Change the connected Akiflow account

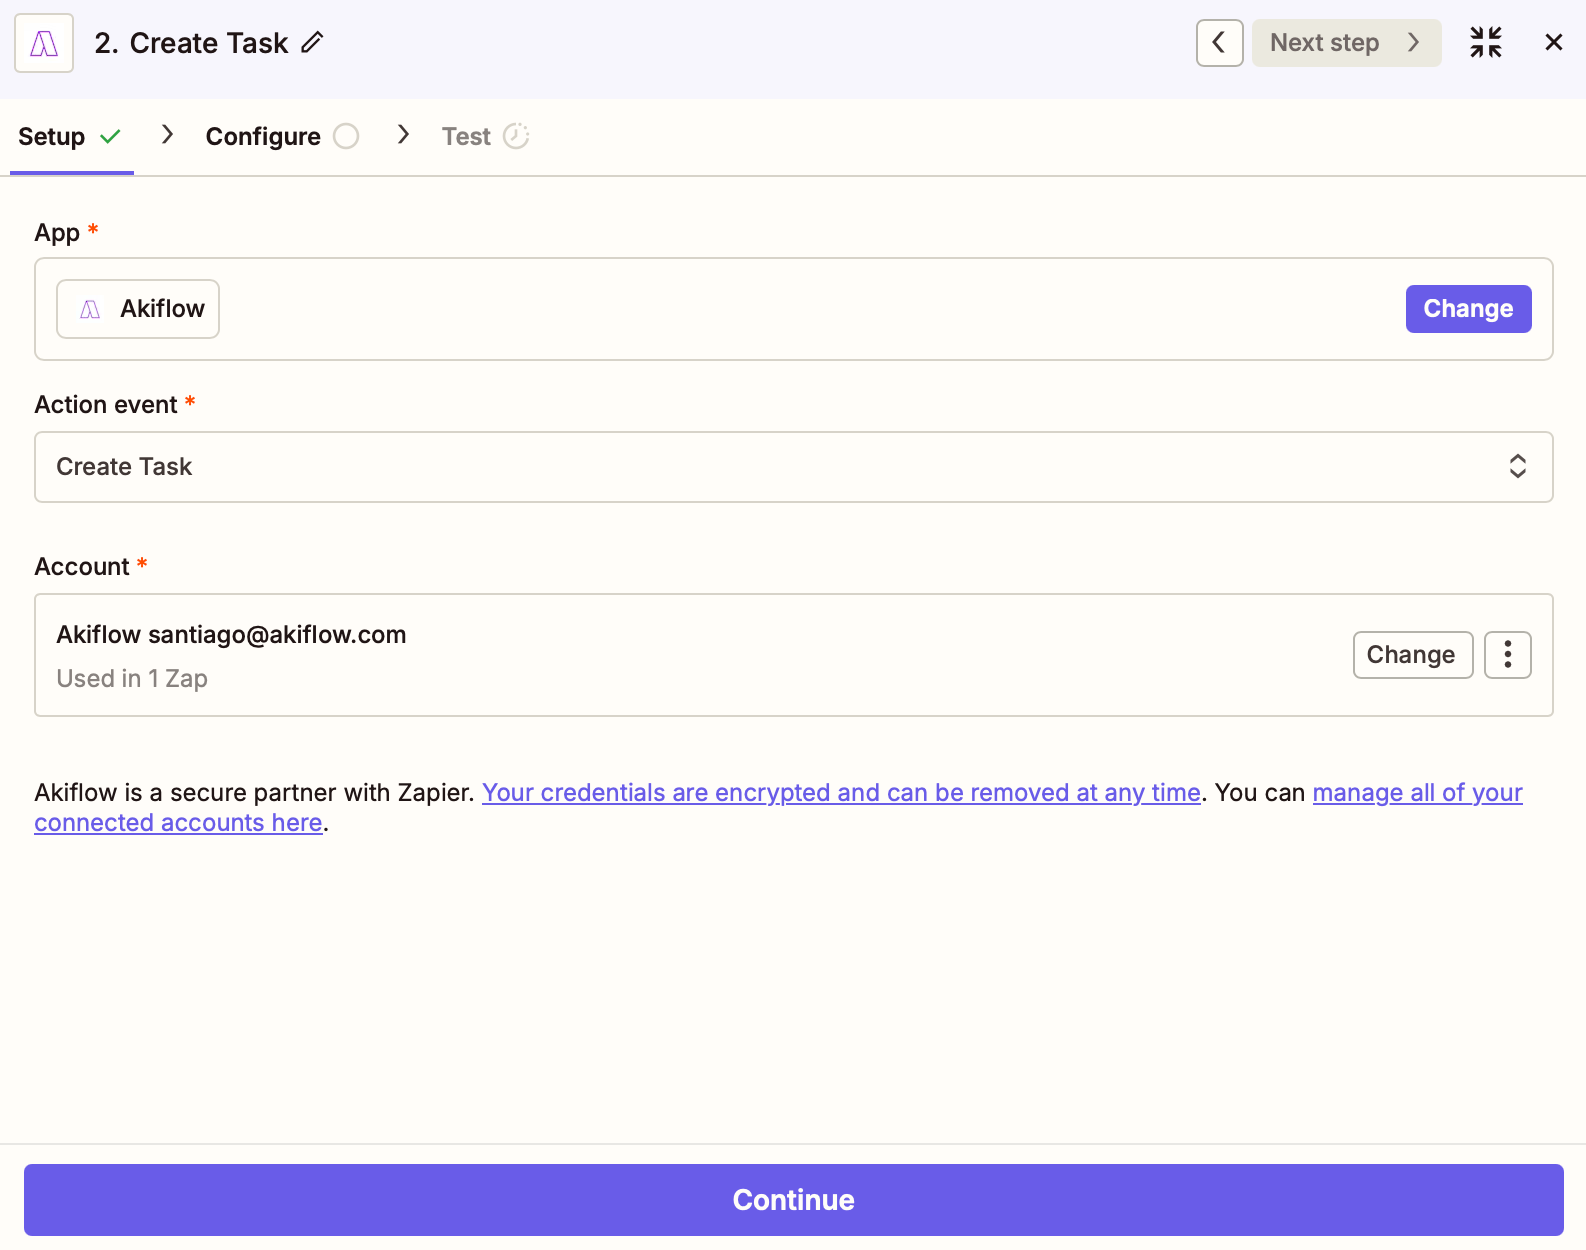[1412, 655]
